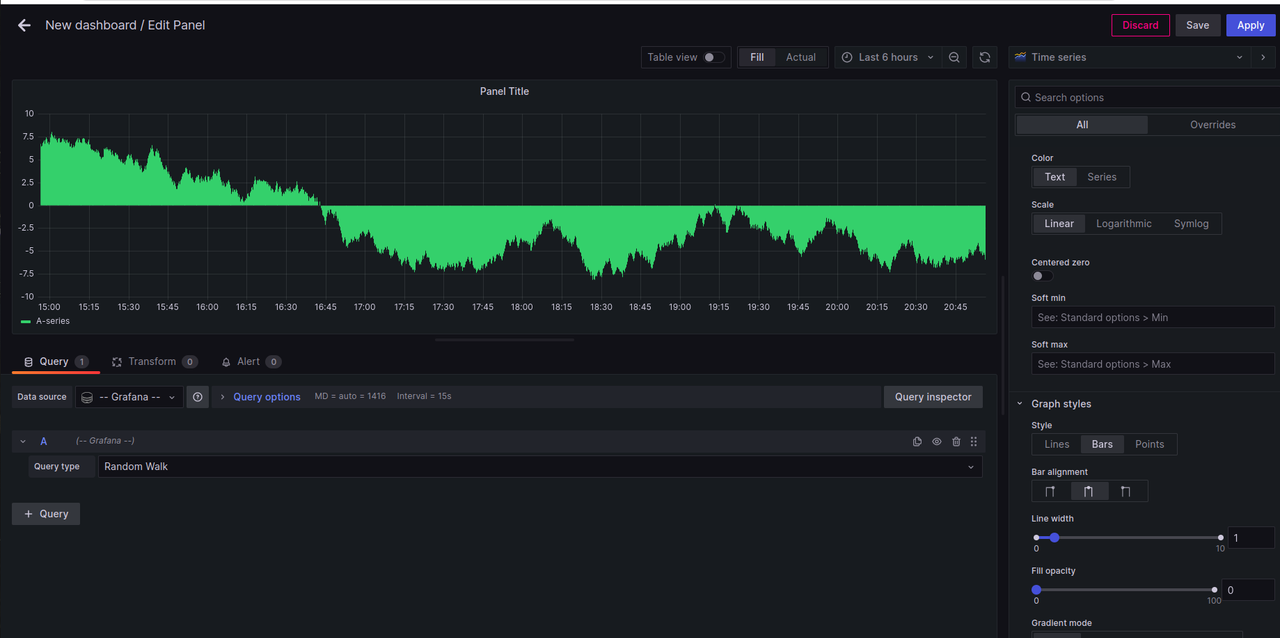1280x638 pixels.
Task: Set graph style to Lines
Action: [1057, 444]
